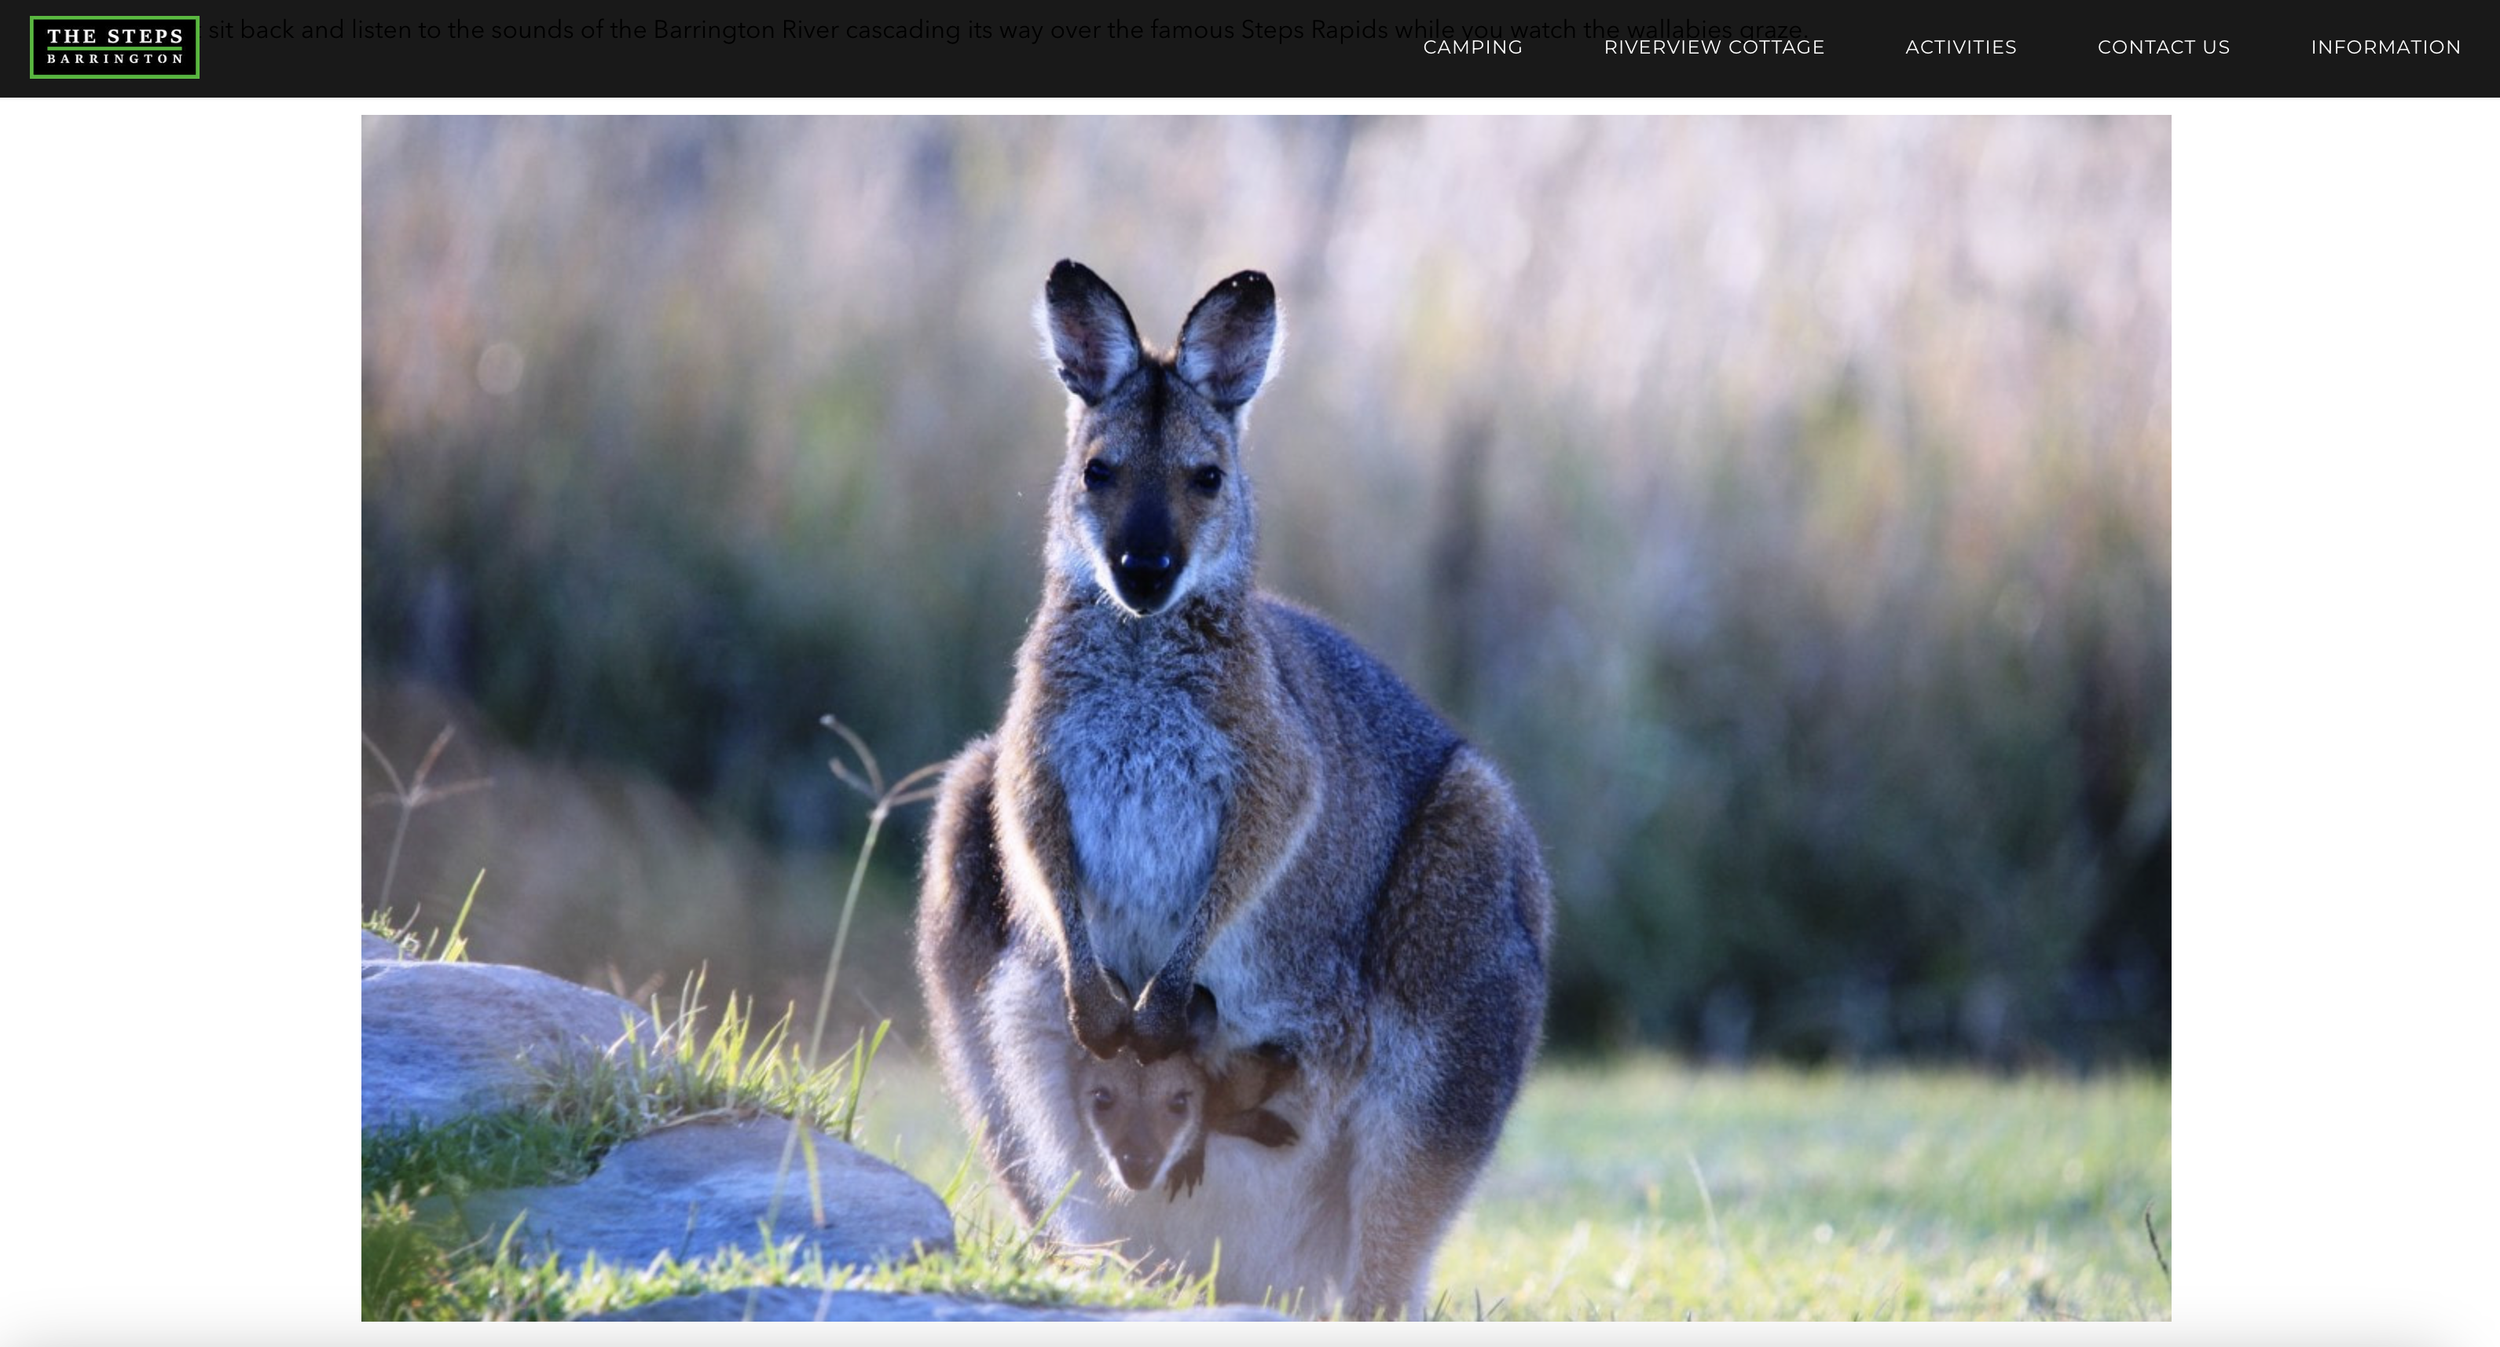This screenshot has width=2500, height=1347.
Task: Click the words 'Barrington River' in header text
Action: coord(746,30)
